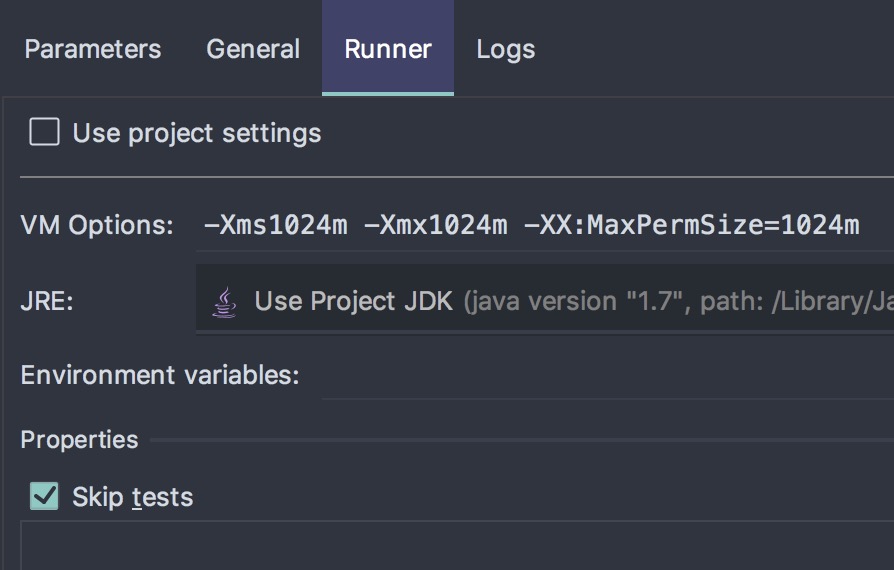Switch to the Parameters tab
Screen dimensions: 894x570
point(92,49)
